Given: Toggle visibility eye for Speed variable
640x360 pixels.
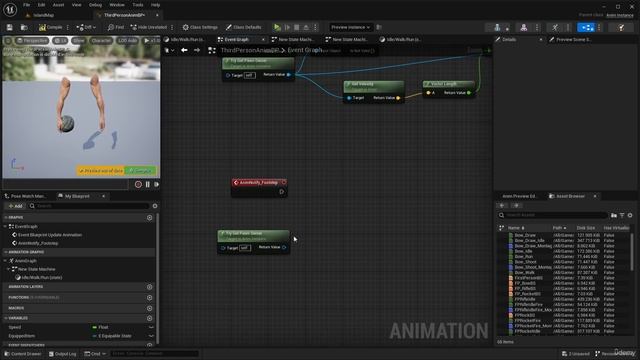Looking at the screenshot, I should [x=151, y=327].
